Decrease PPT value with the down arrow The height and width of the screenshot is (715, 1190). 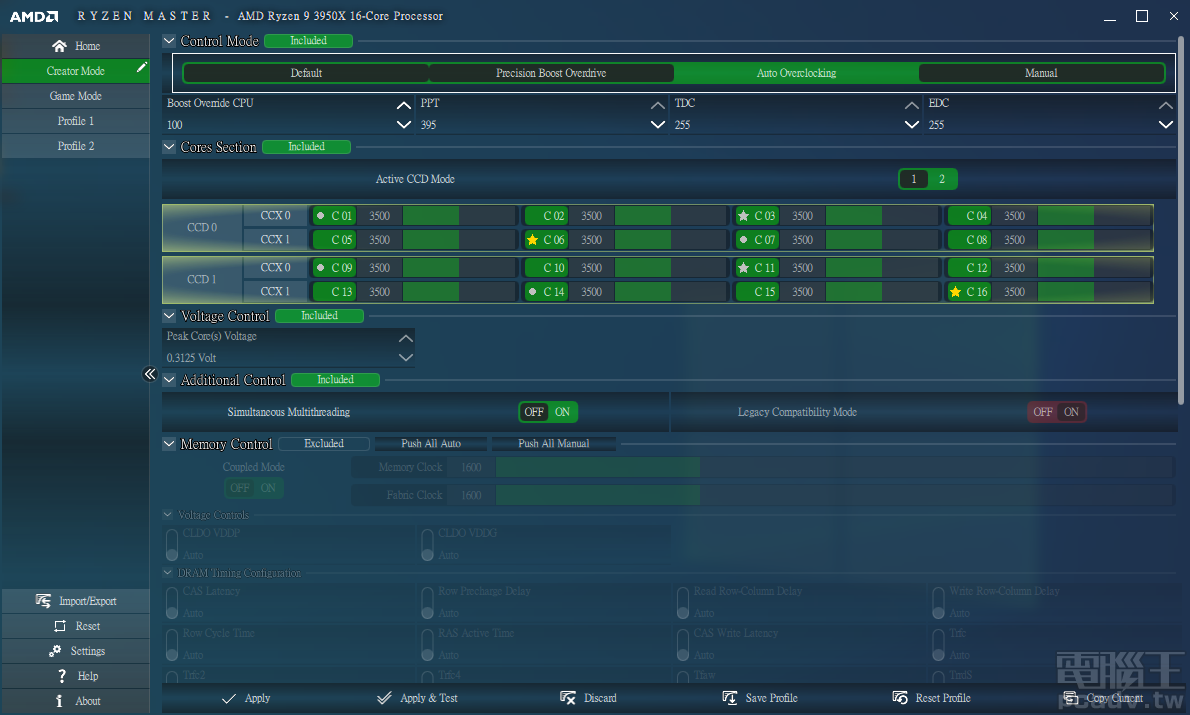(x=657, y=125)
